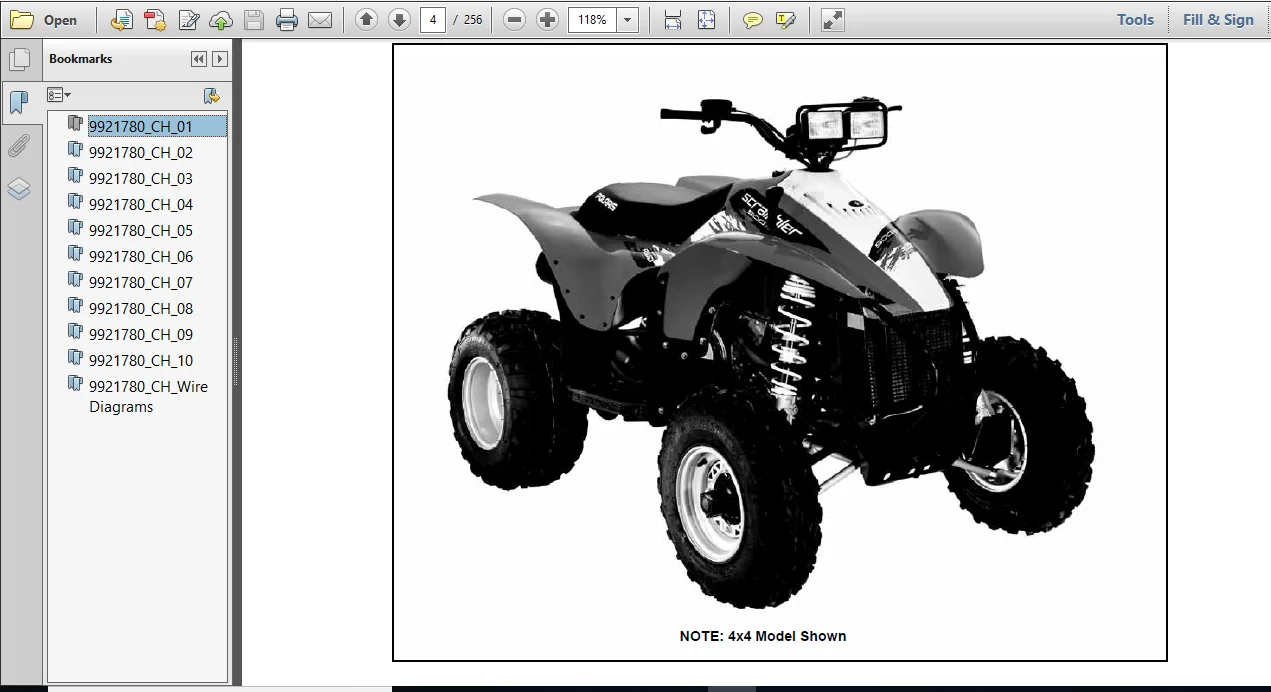This screenshot has width=1271, height=692.
Task: Click the upload to cloud icon
Action: 221,19
